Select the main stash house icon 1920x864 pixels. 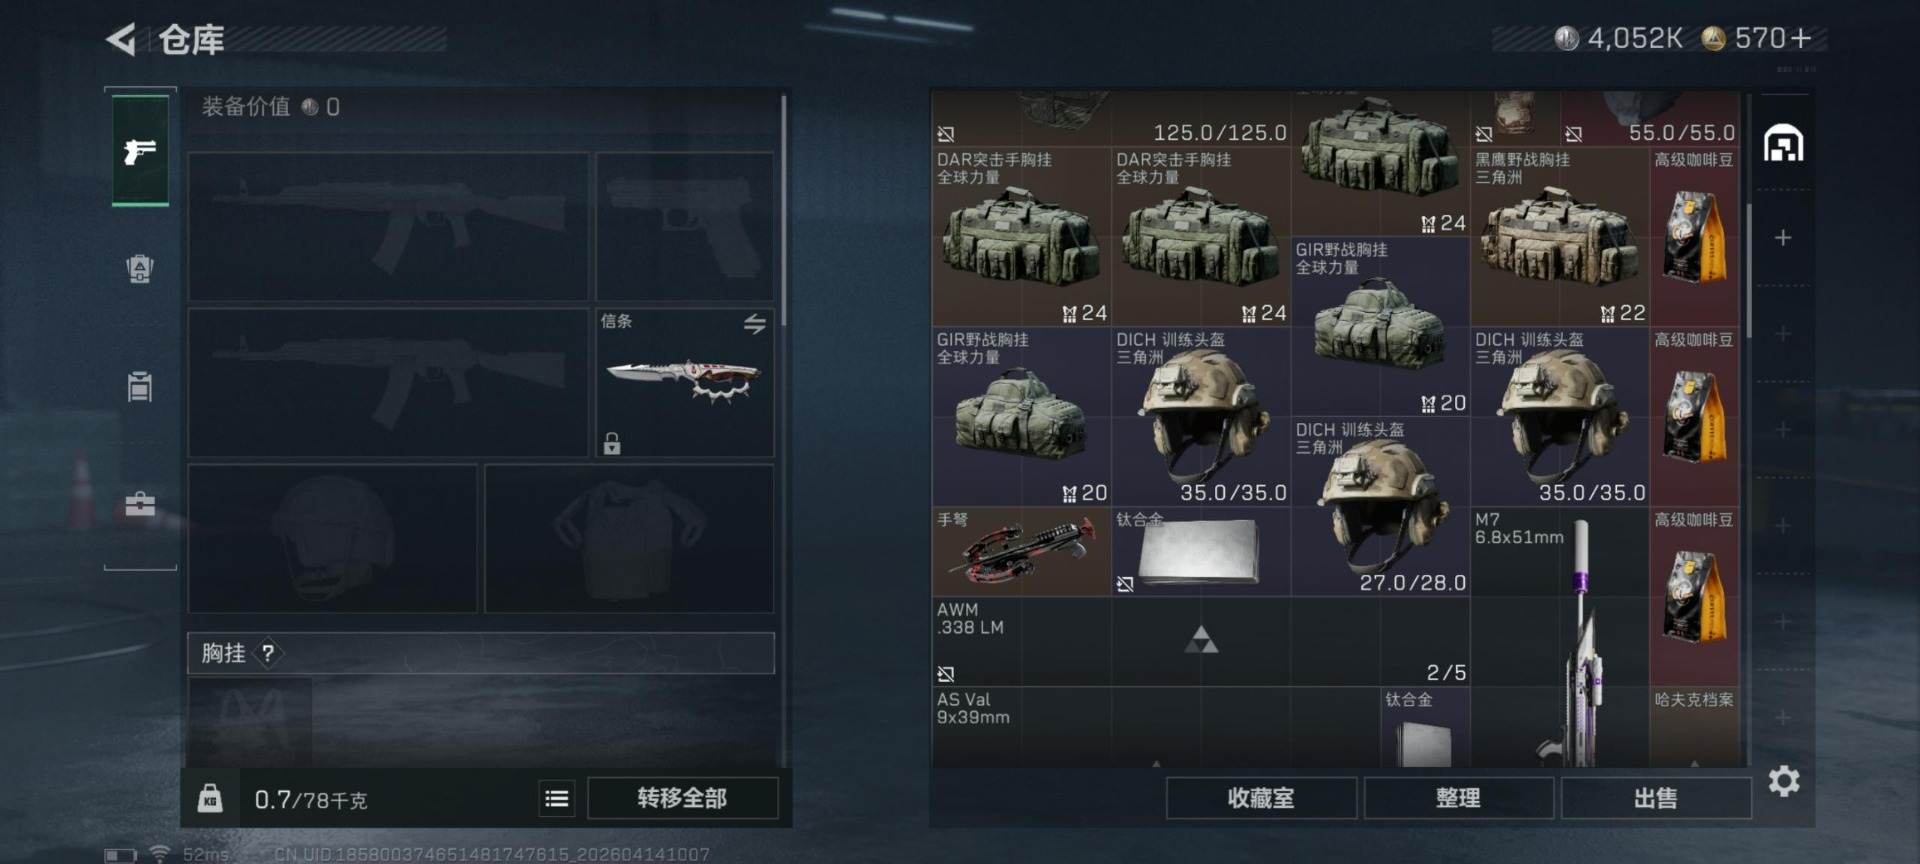[x=1784, y=144]
